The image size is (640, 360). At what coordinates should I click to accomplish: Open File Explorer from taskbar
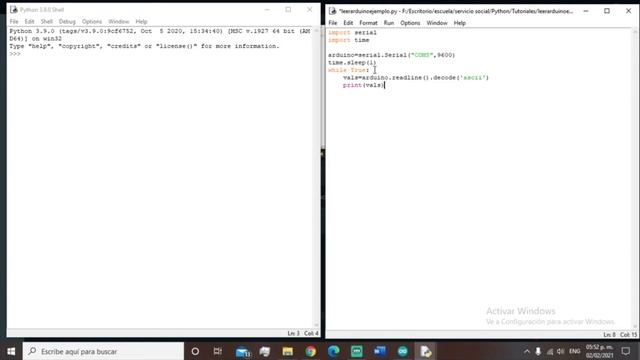[x=288, y=351]
